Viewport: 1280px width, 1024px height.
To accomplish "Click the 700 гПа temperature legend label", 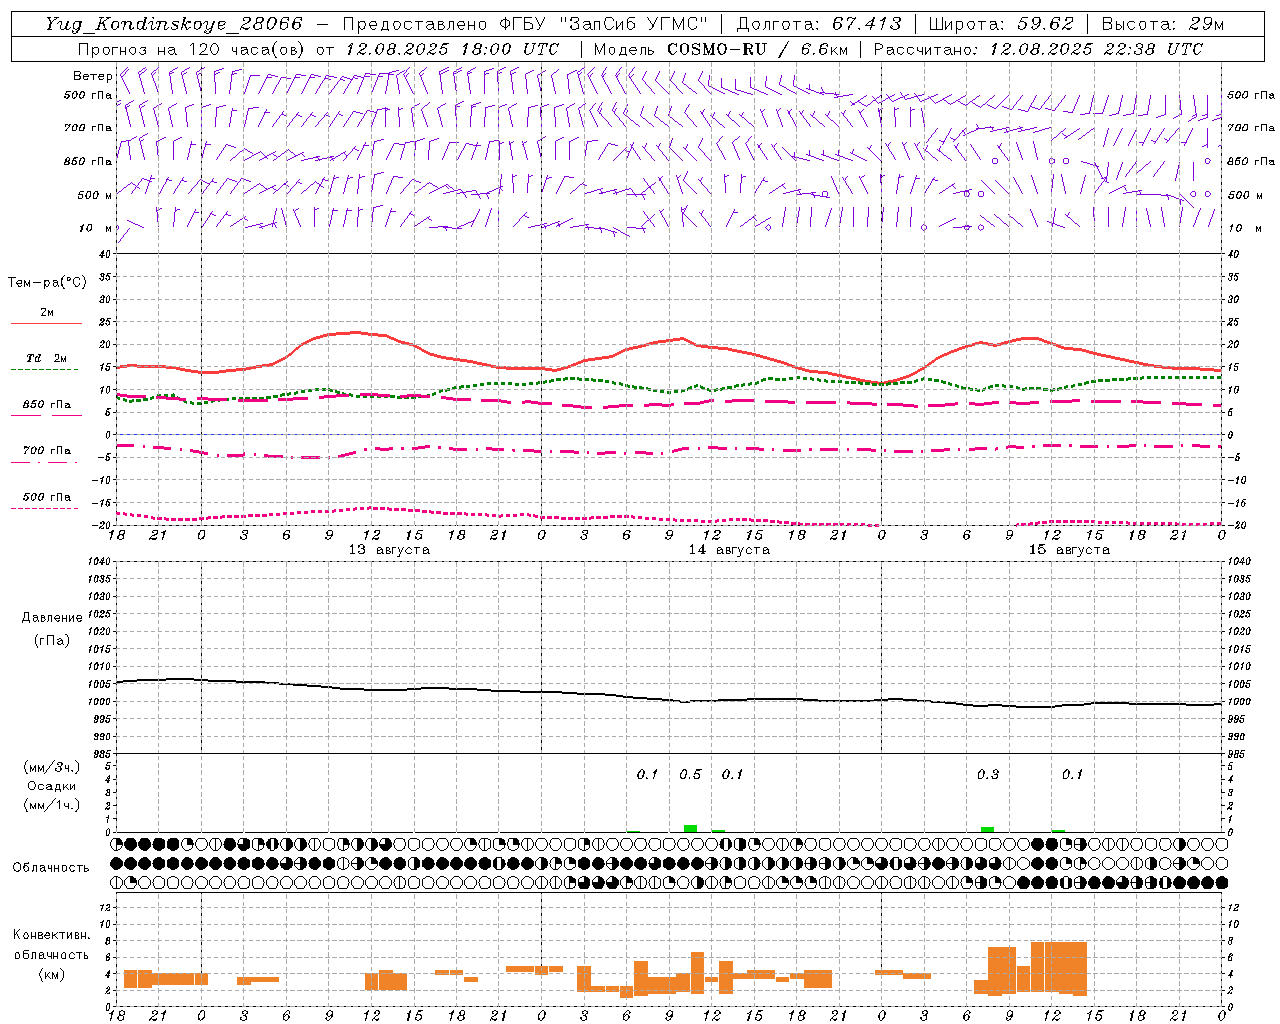I will (x=47, y=451).
